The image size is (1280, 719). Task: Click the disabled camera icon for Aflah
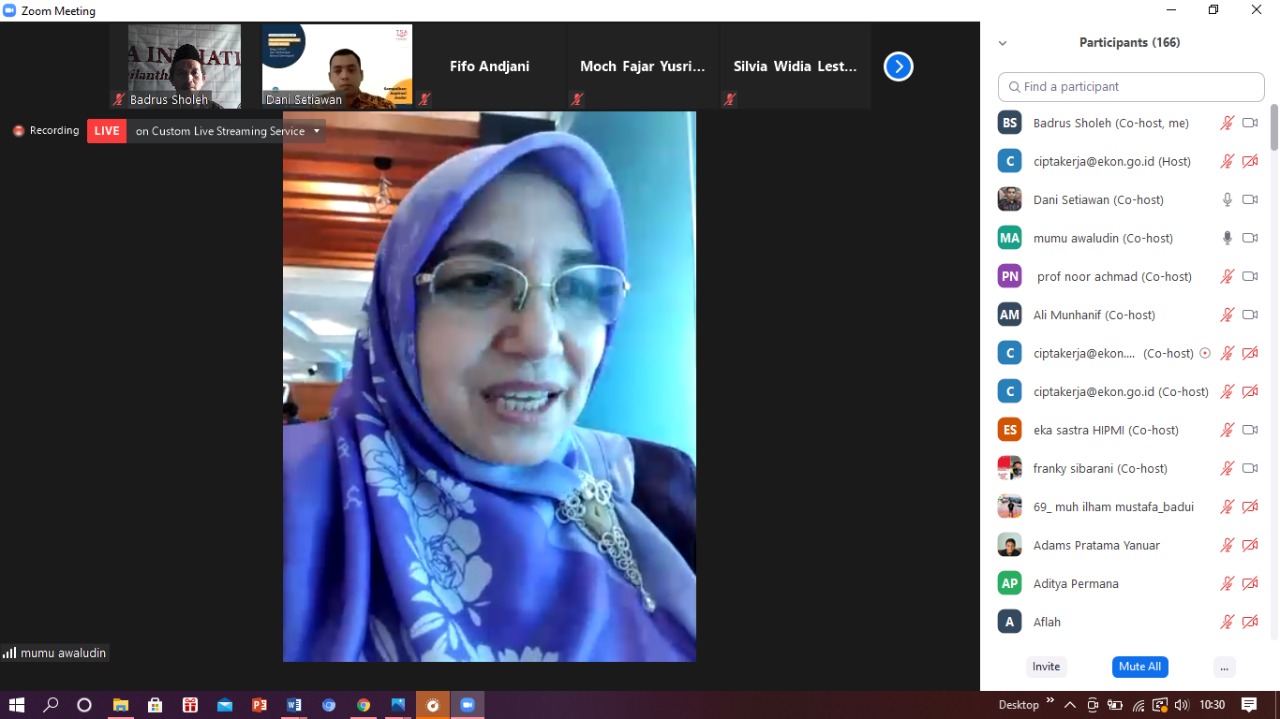coord(1249,622)
